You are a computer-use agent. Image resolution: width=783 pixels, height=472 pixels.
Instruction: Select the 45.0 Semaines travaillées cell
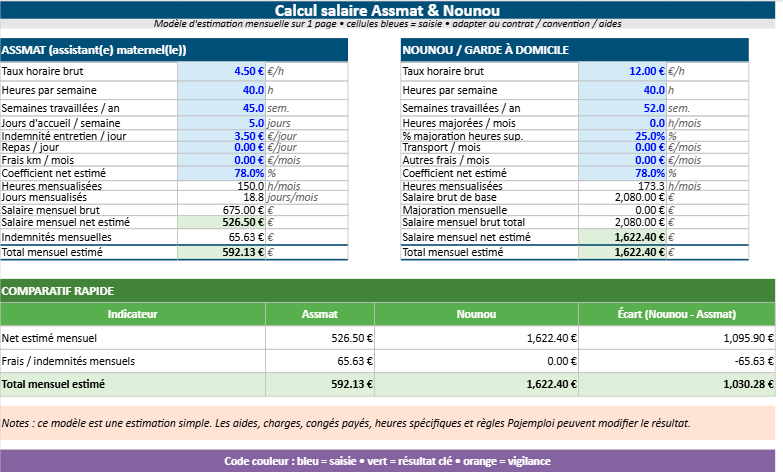(x=222, y=108)
